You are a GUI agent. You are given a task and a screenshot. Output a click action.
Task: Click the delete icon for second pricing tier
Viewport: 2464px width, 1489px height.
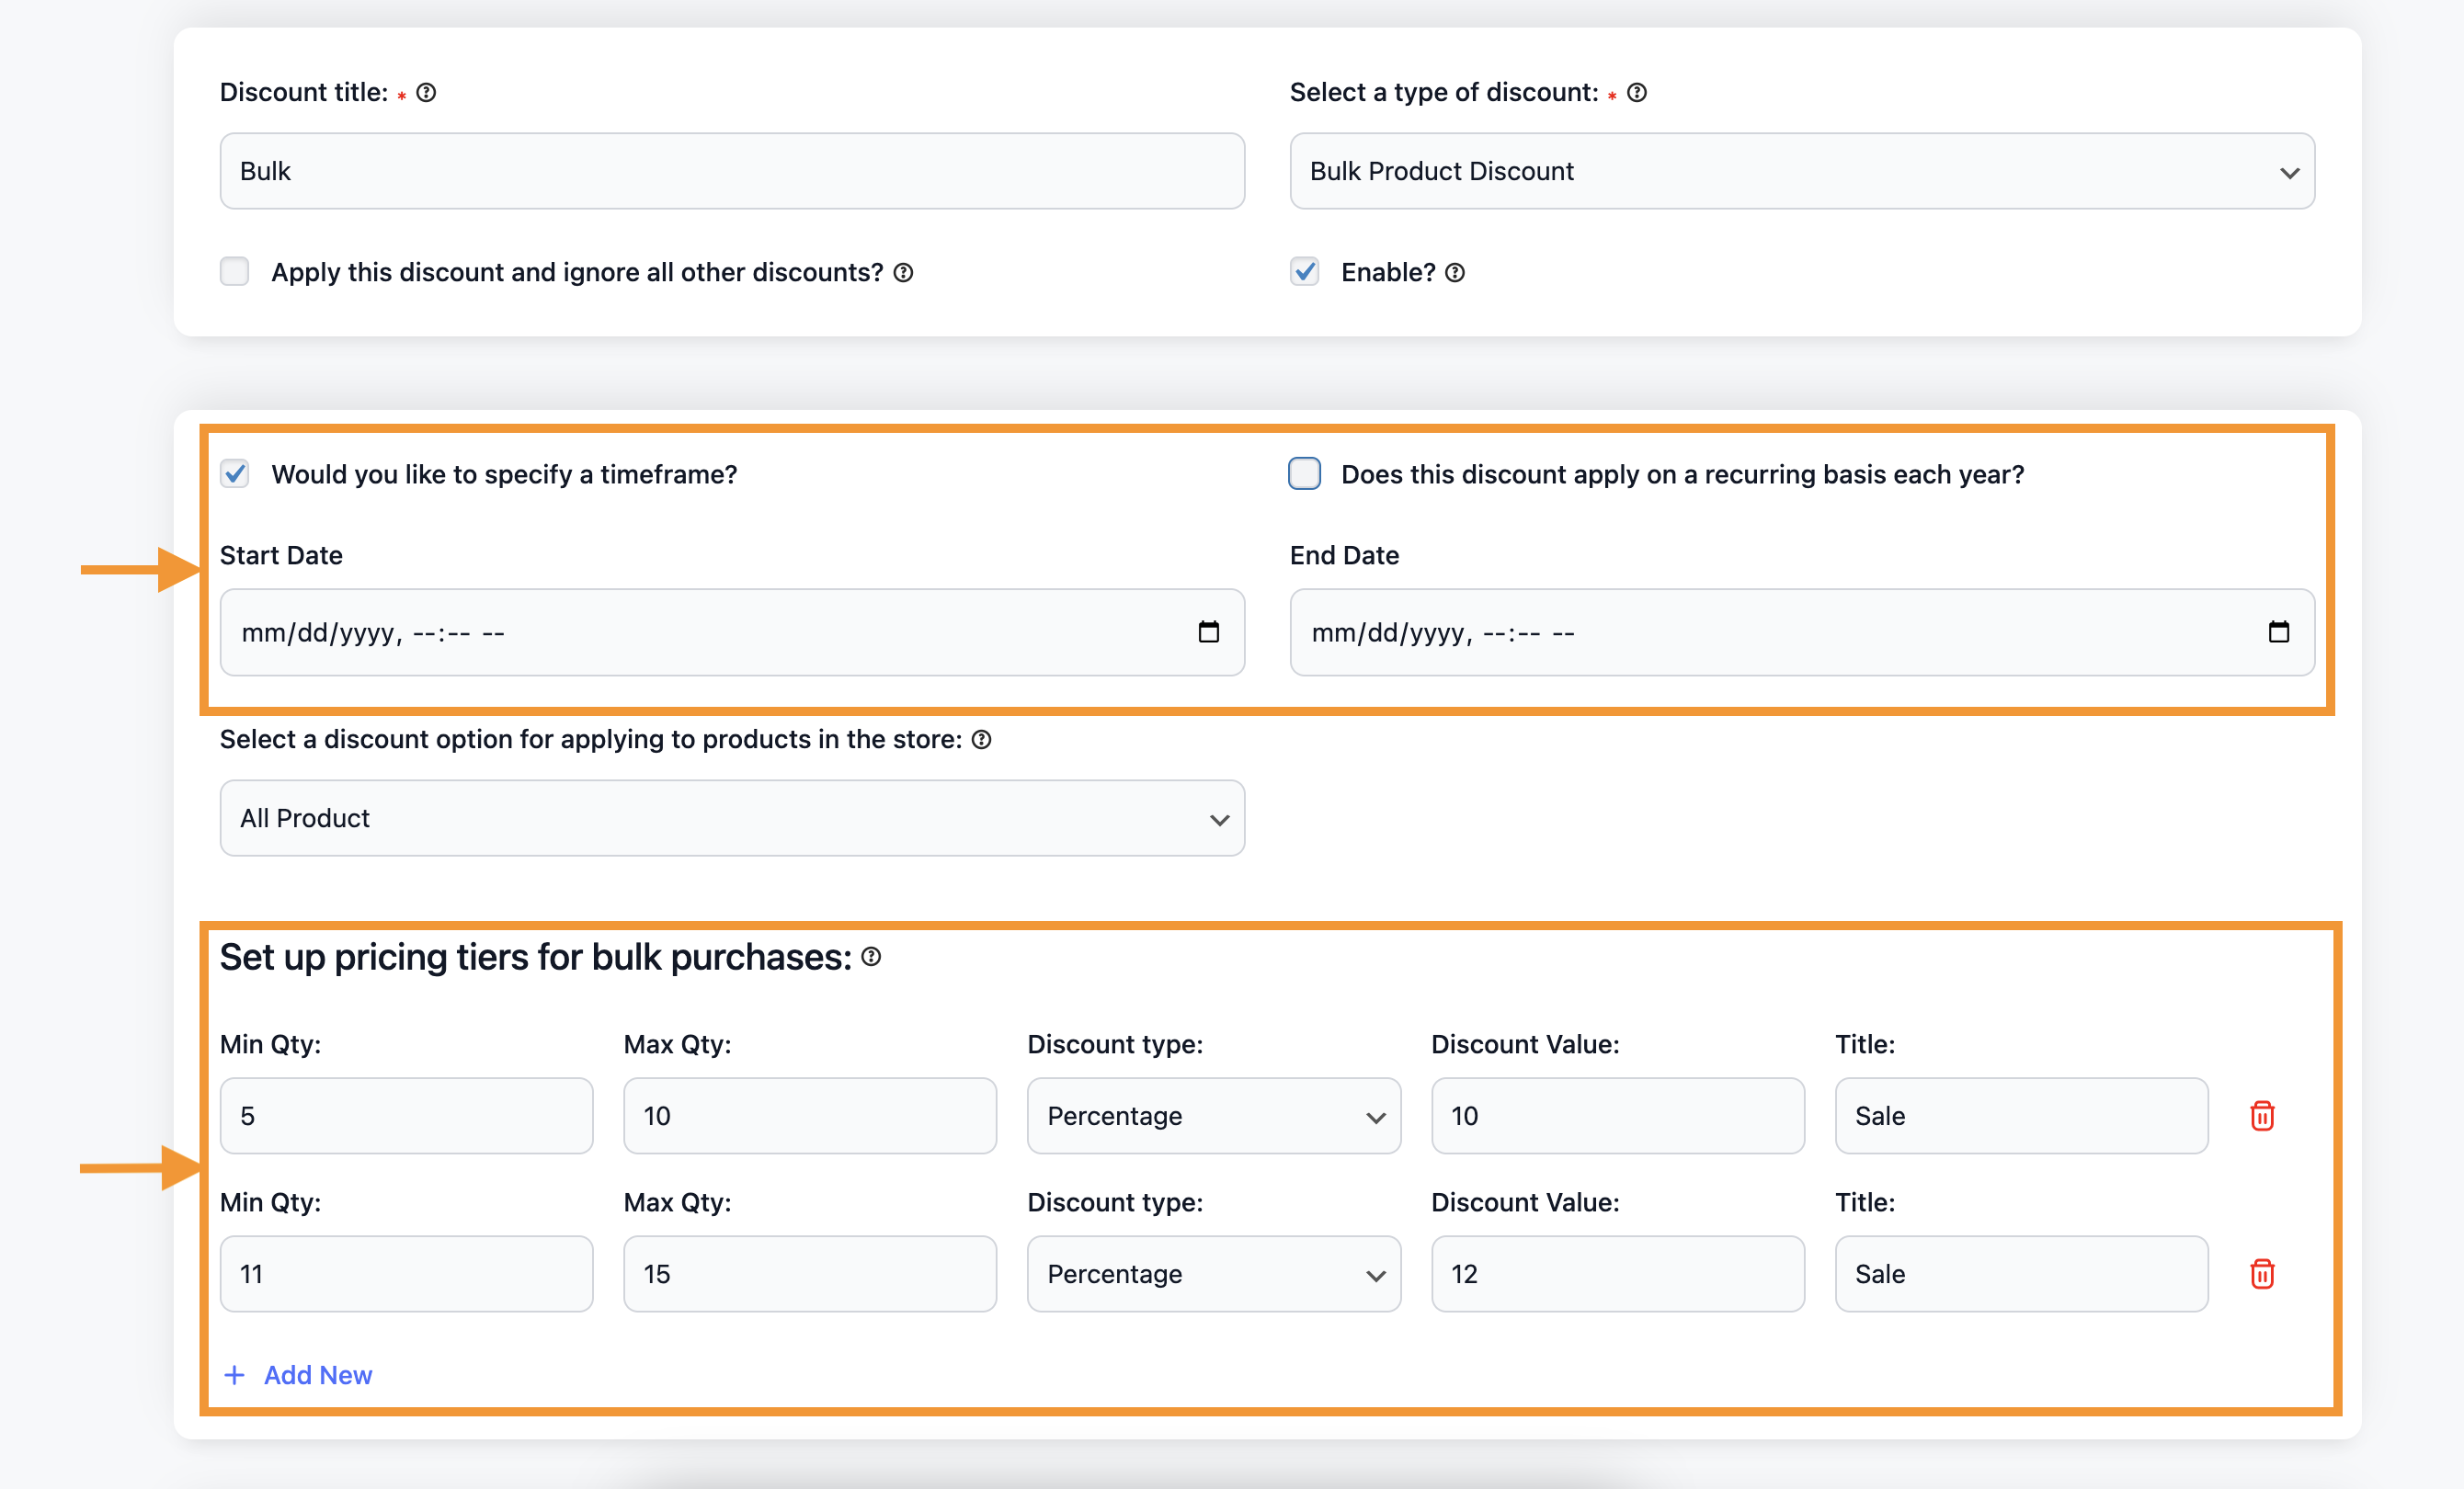click(x=2262, y=1272)
